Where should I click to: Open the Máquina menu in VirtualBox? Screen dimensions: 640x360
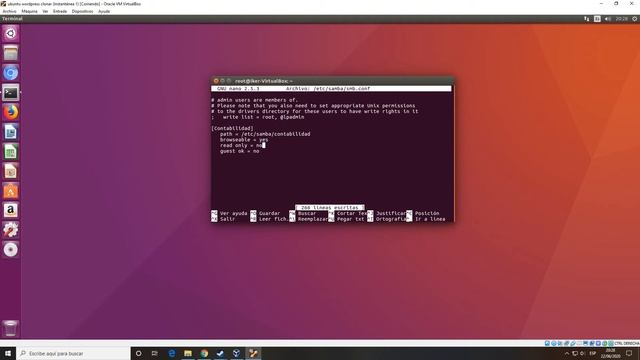(x=29, y=11)
